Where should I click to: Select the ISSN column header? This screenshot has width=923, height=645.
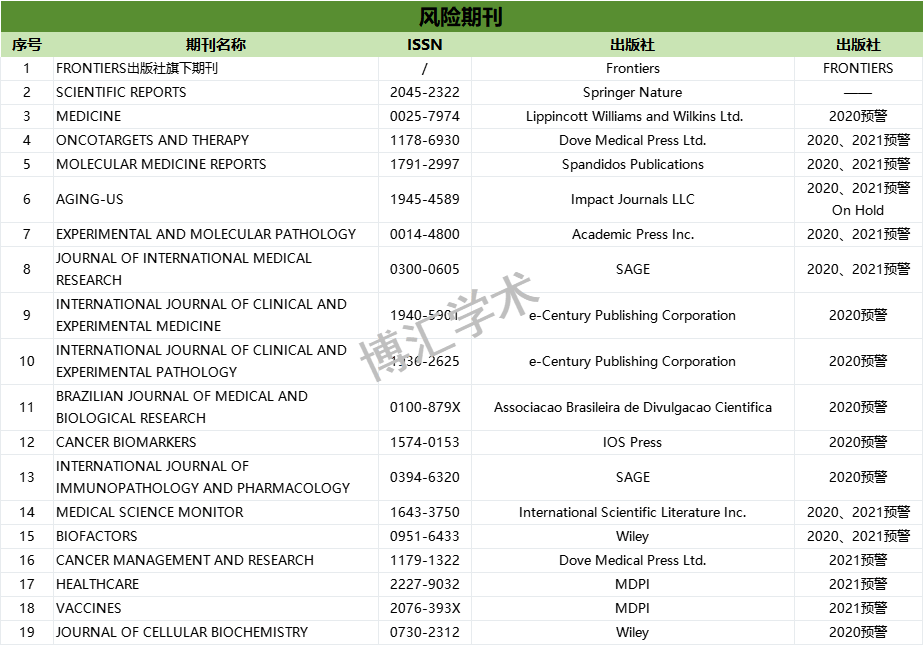click(x=424, y=45)
